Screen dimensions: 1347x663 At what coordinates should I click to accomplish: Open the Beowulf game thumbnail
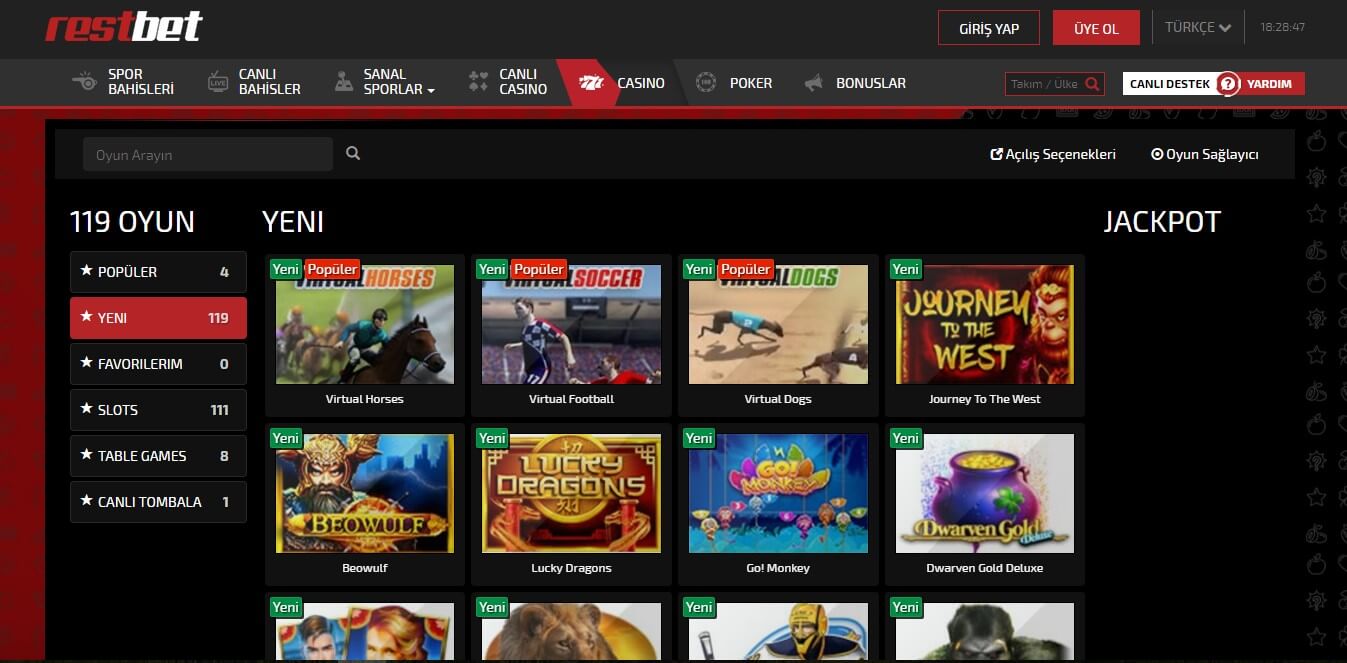tap(365, 493)
